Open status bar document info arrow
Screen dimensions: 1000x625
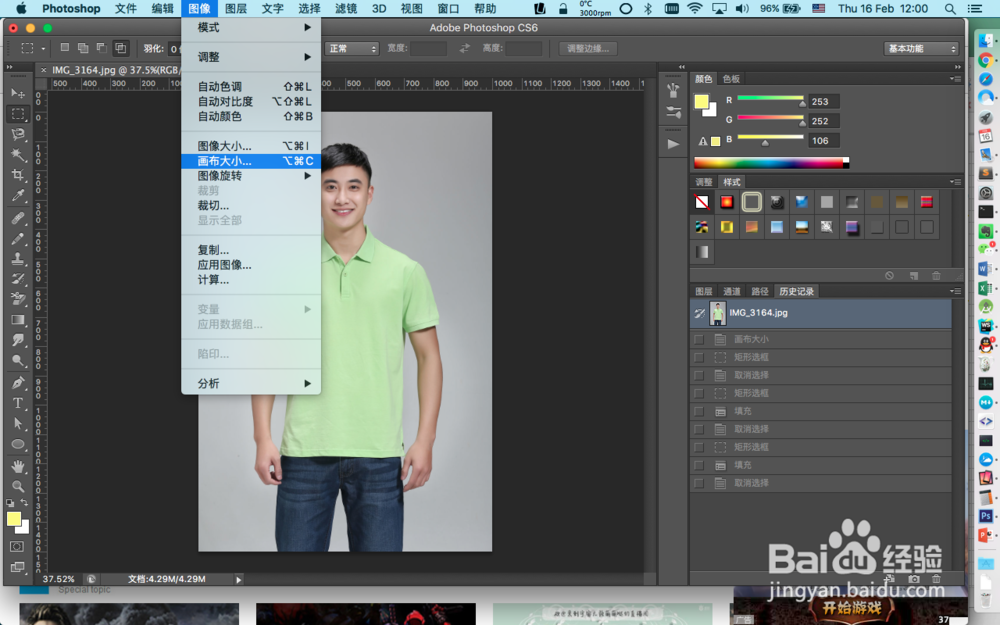(x=239, y=580)
